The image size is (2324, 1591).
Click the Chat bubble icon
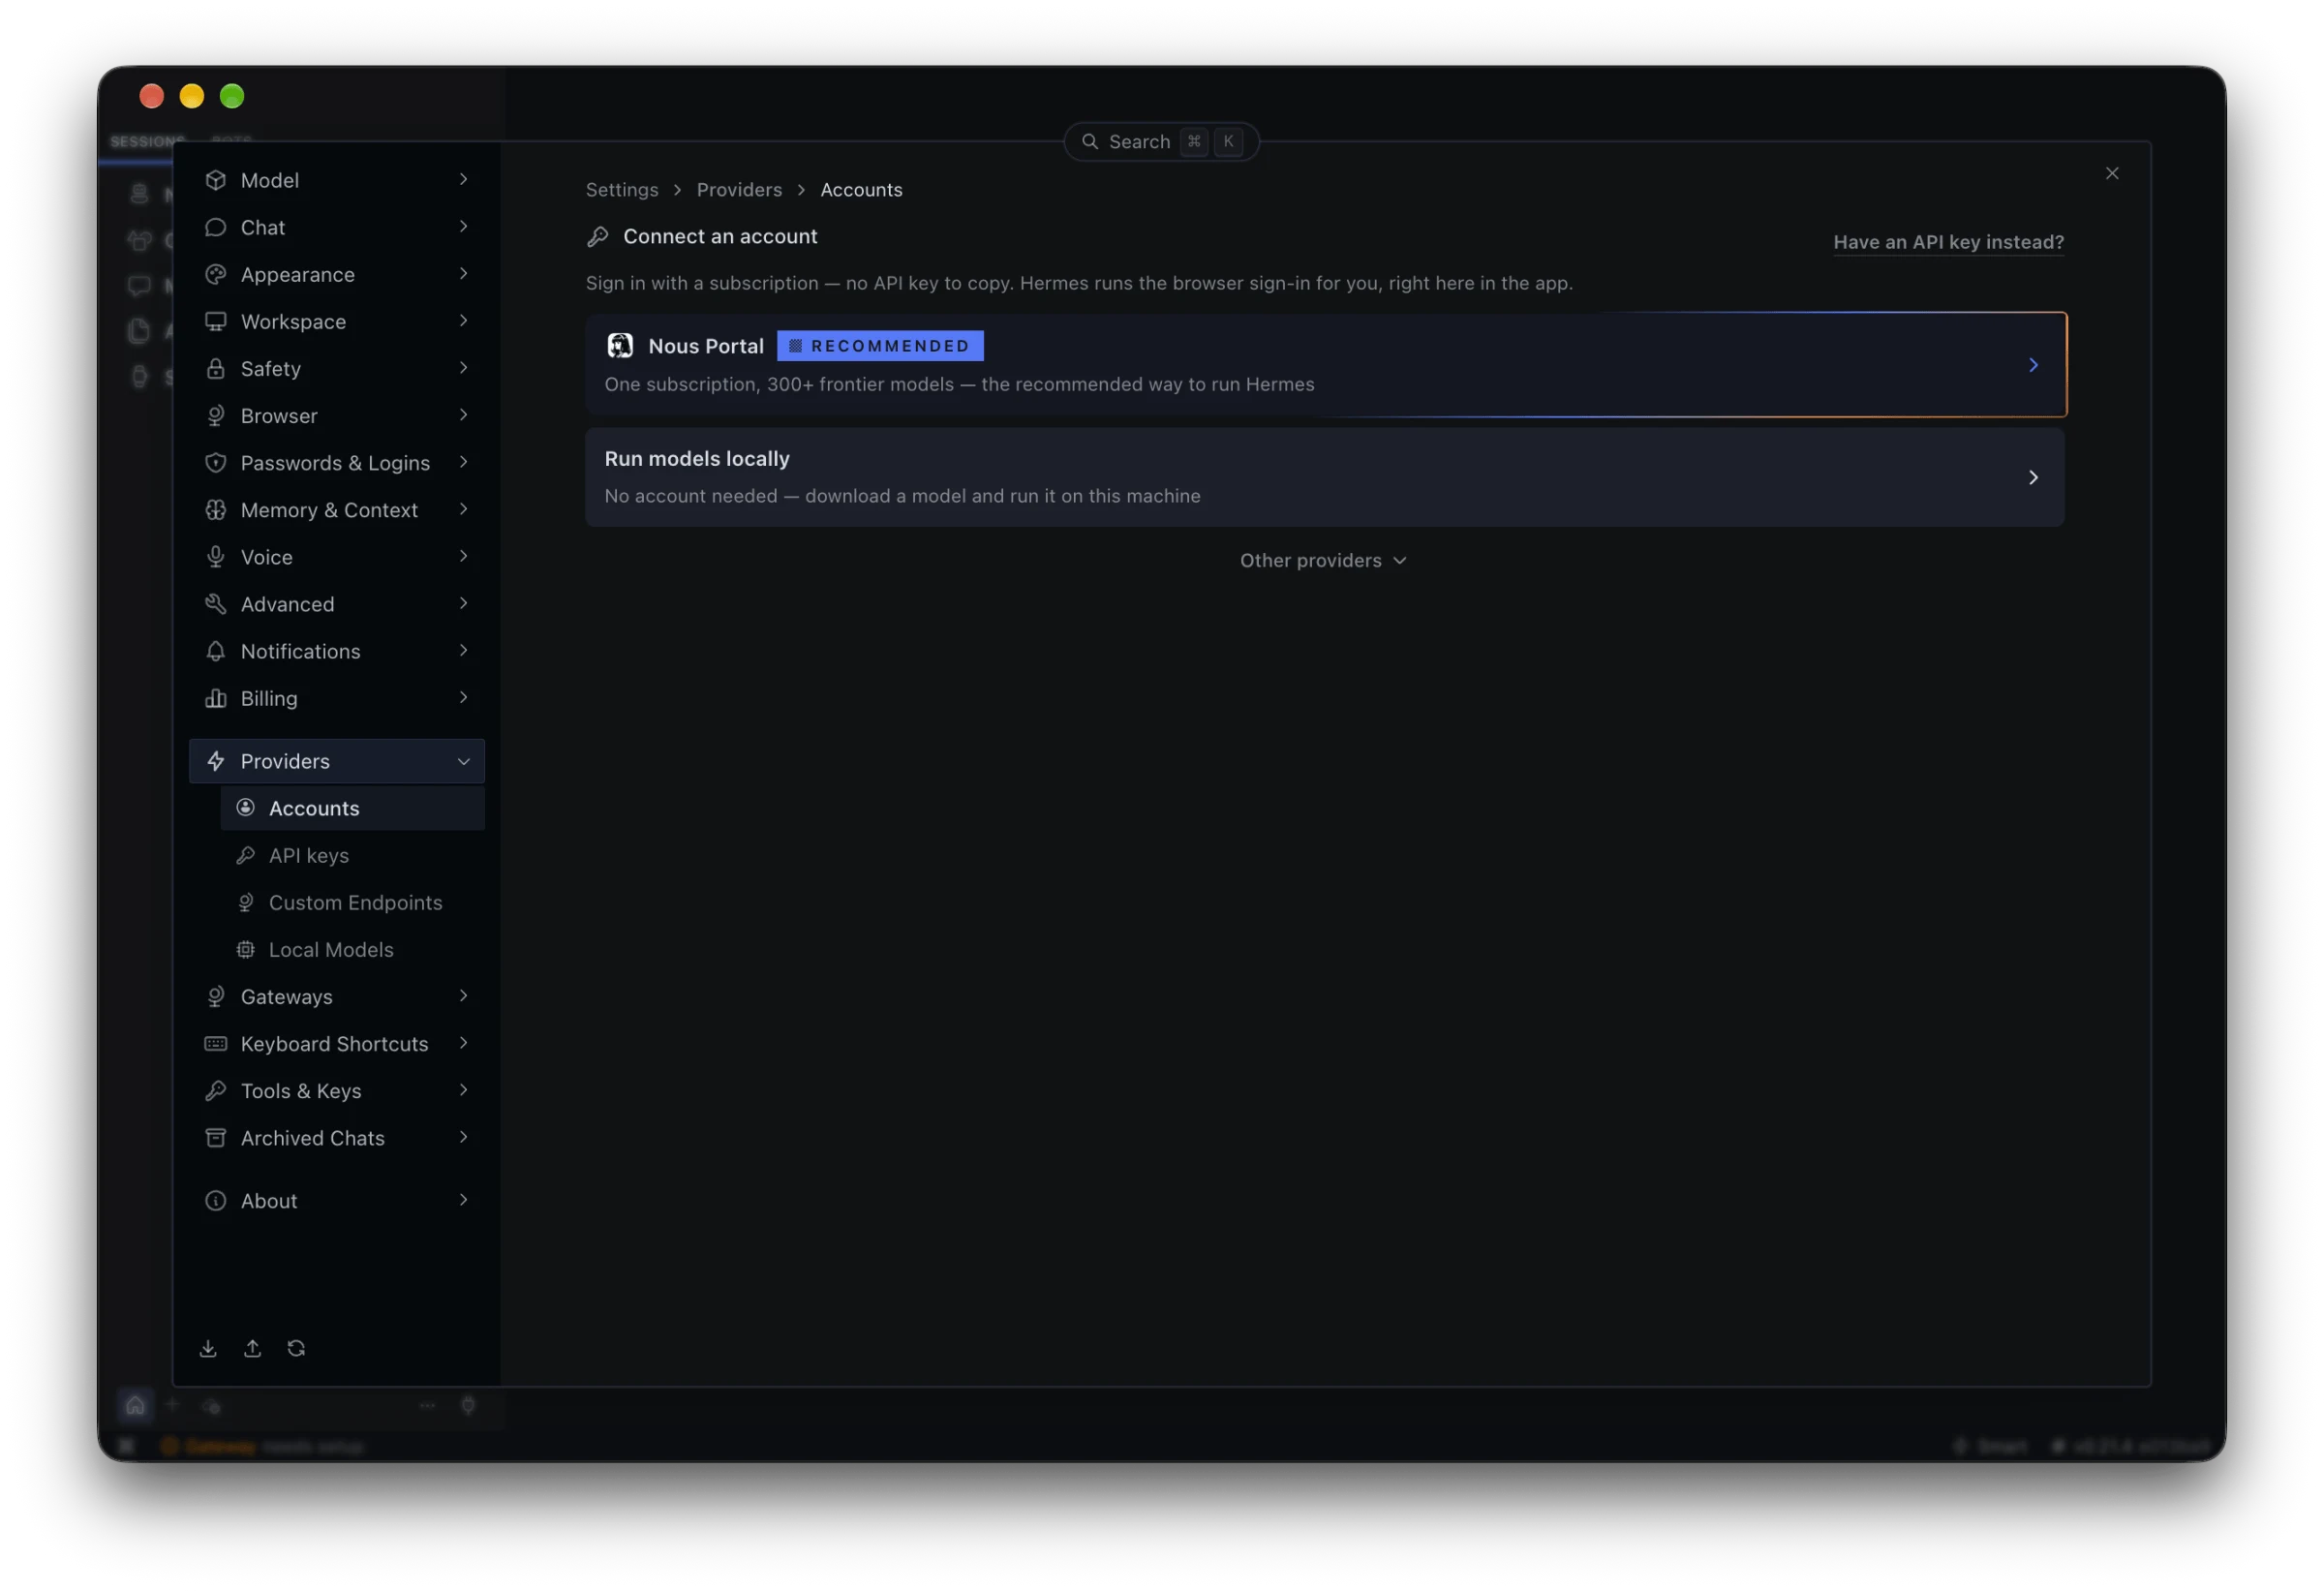(x=215, y=227)
